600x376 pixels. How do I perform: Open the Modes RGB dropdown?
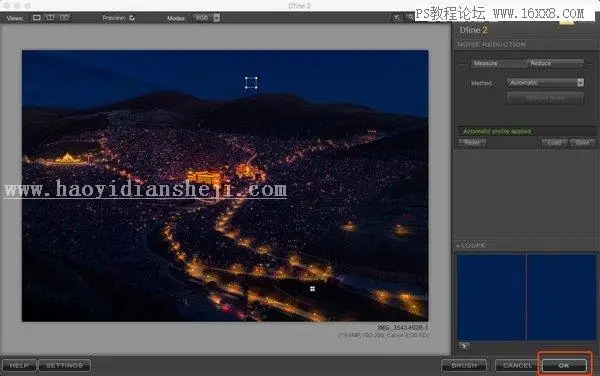(206, 18)
